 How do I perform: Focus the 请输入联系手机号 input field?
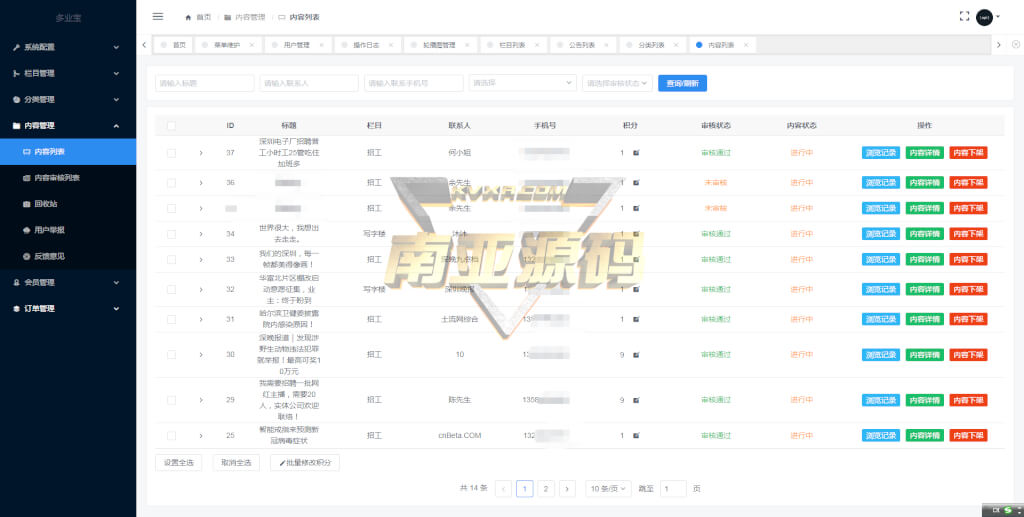(x=413, y=83)
